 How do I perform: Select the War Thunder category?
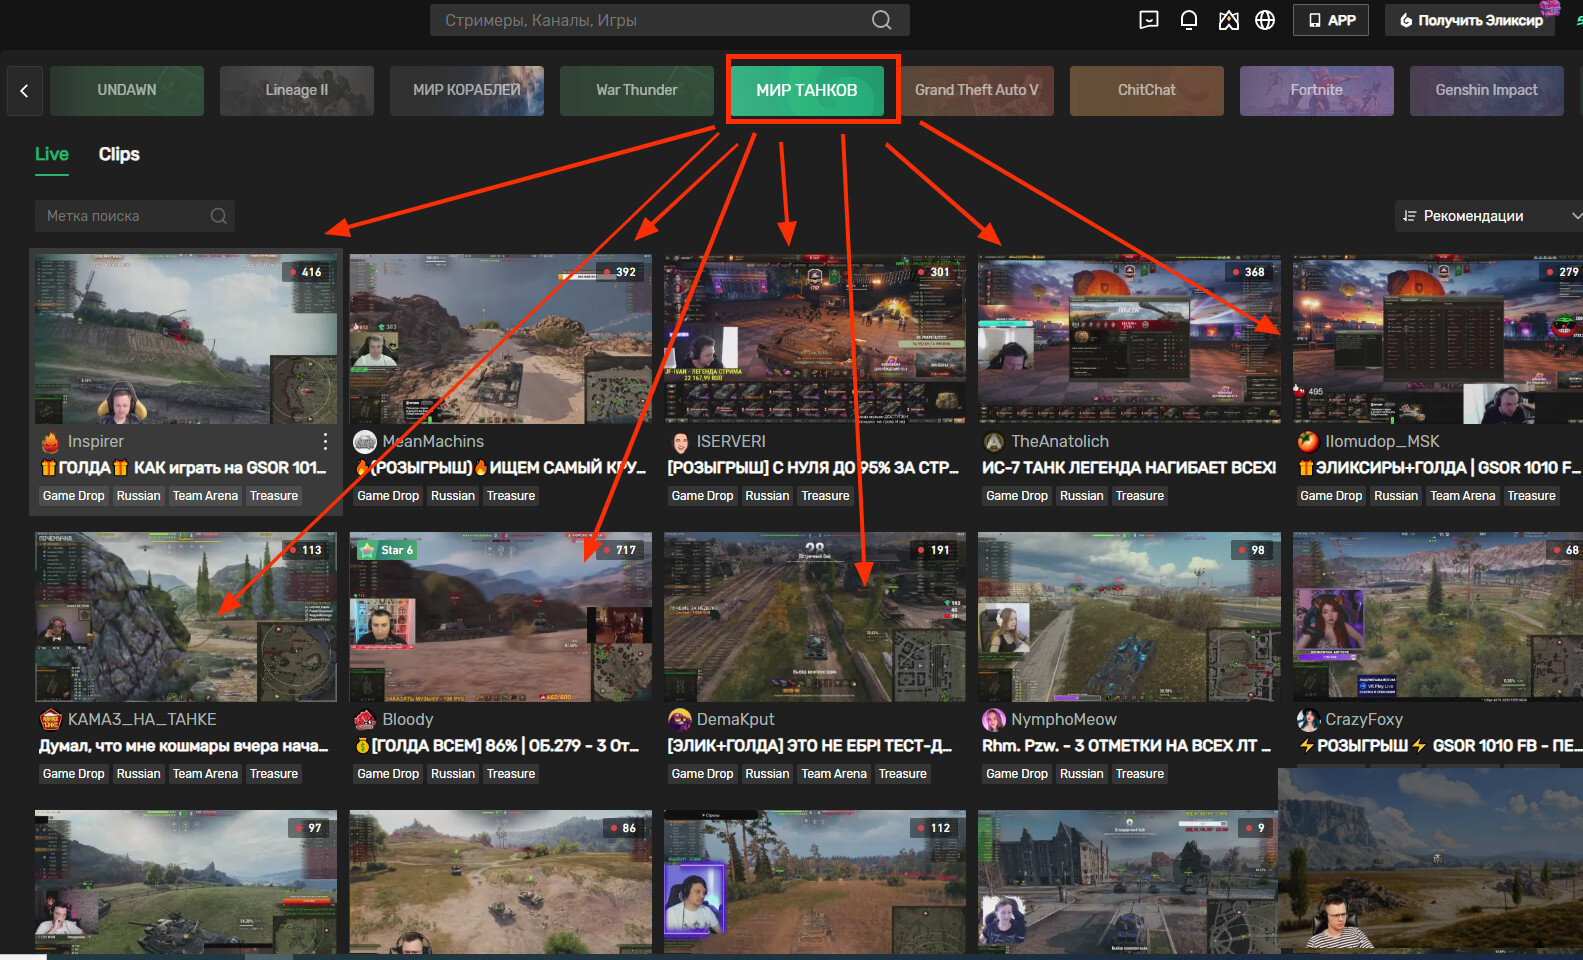point(637,90)
